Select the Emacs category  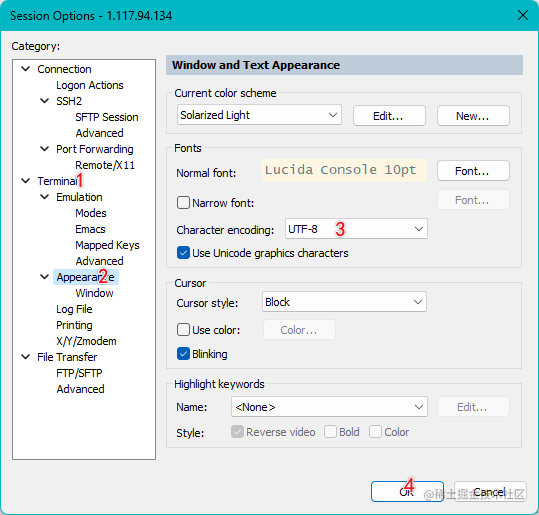(90, 229)
